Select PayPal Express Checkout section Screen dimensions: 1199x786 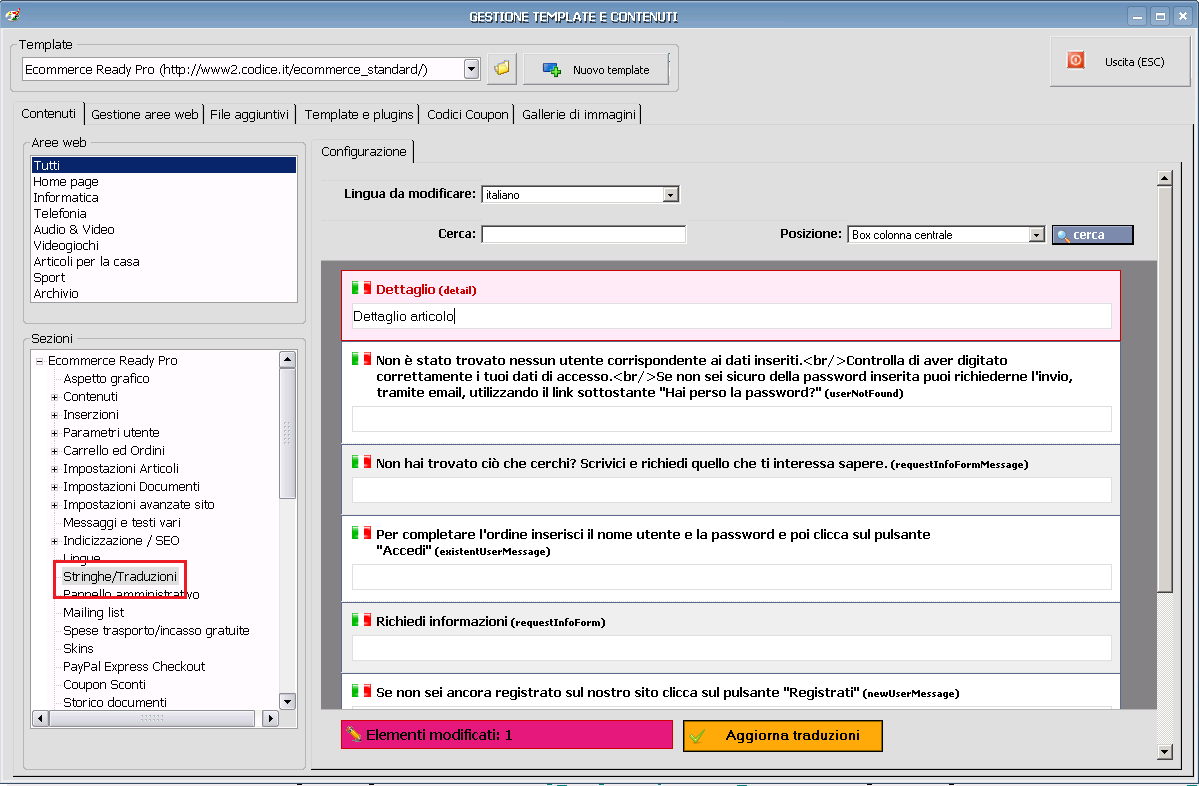point(134,667)
